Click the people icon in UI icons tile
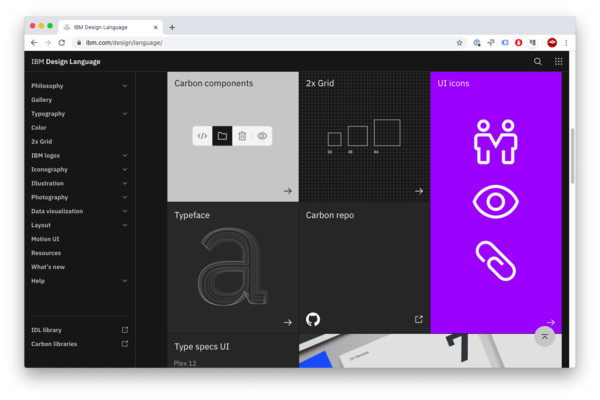Screen dimensions: 600x400 point(496,142)
